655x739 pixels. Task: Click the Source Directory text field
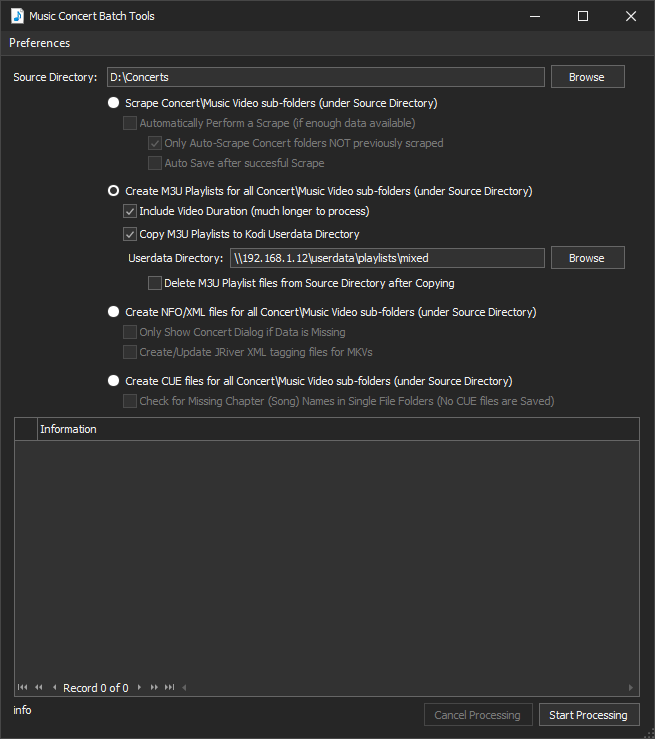pos(325,77)
